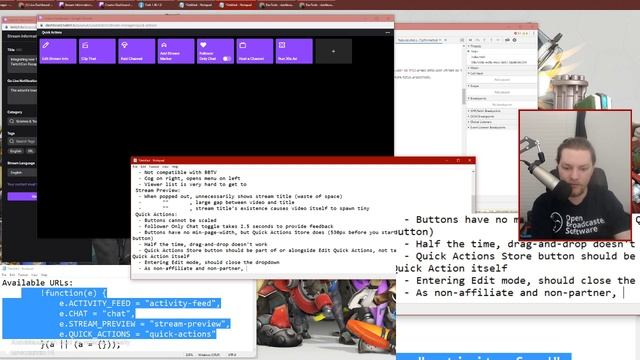Screen dimensions: 640x360
Task: Click 'Buttons cannot be scaled' line in Notepad
Action: click(x=178, y=220)
